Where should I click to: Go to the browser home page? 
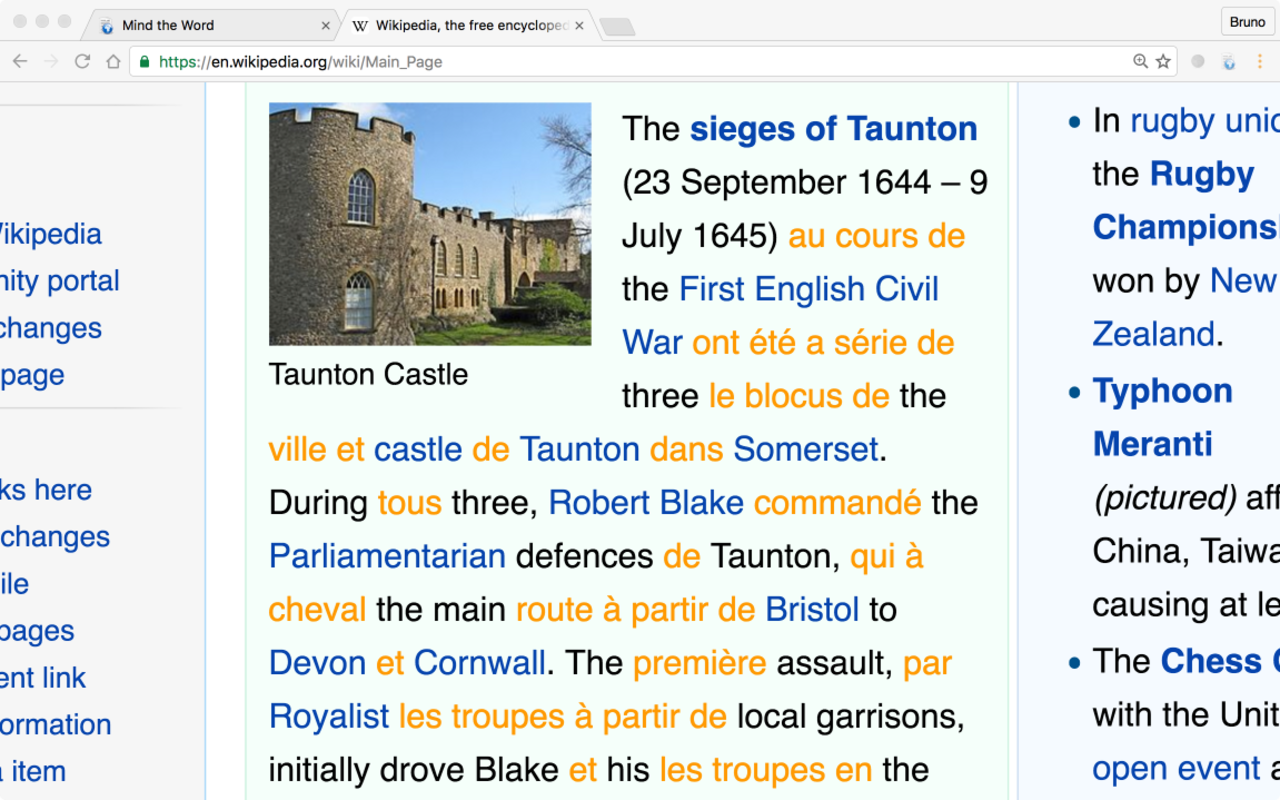tap(113, 62)
